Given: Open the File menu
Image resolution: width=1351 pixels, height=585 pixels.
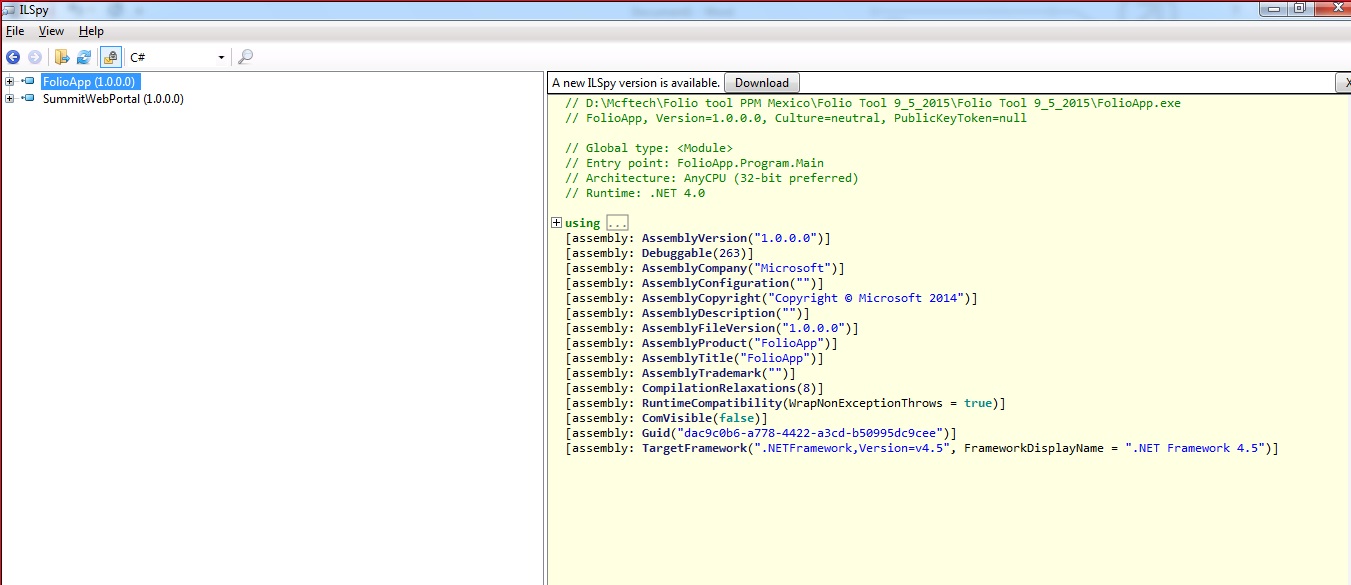Looking at the screenshot, I should [x=15, y=31].
